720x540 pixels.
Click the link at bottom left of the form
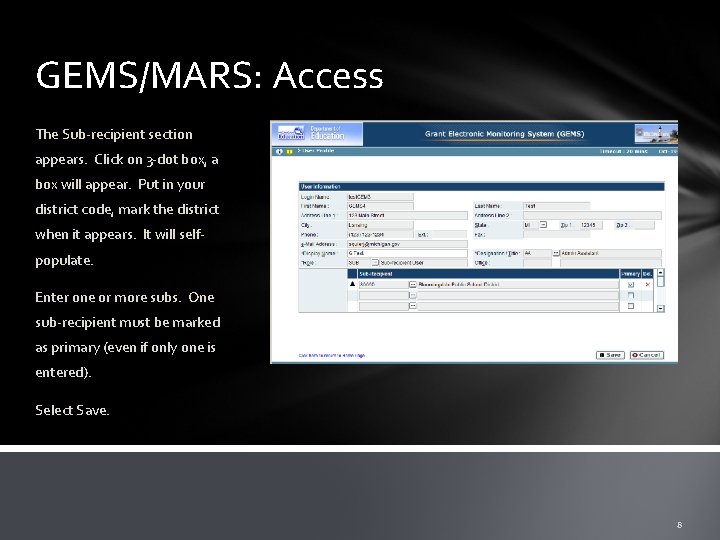[332, 355]
